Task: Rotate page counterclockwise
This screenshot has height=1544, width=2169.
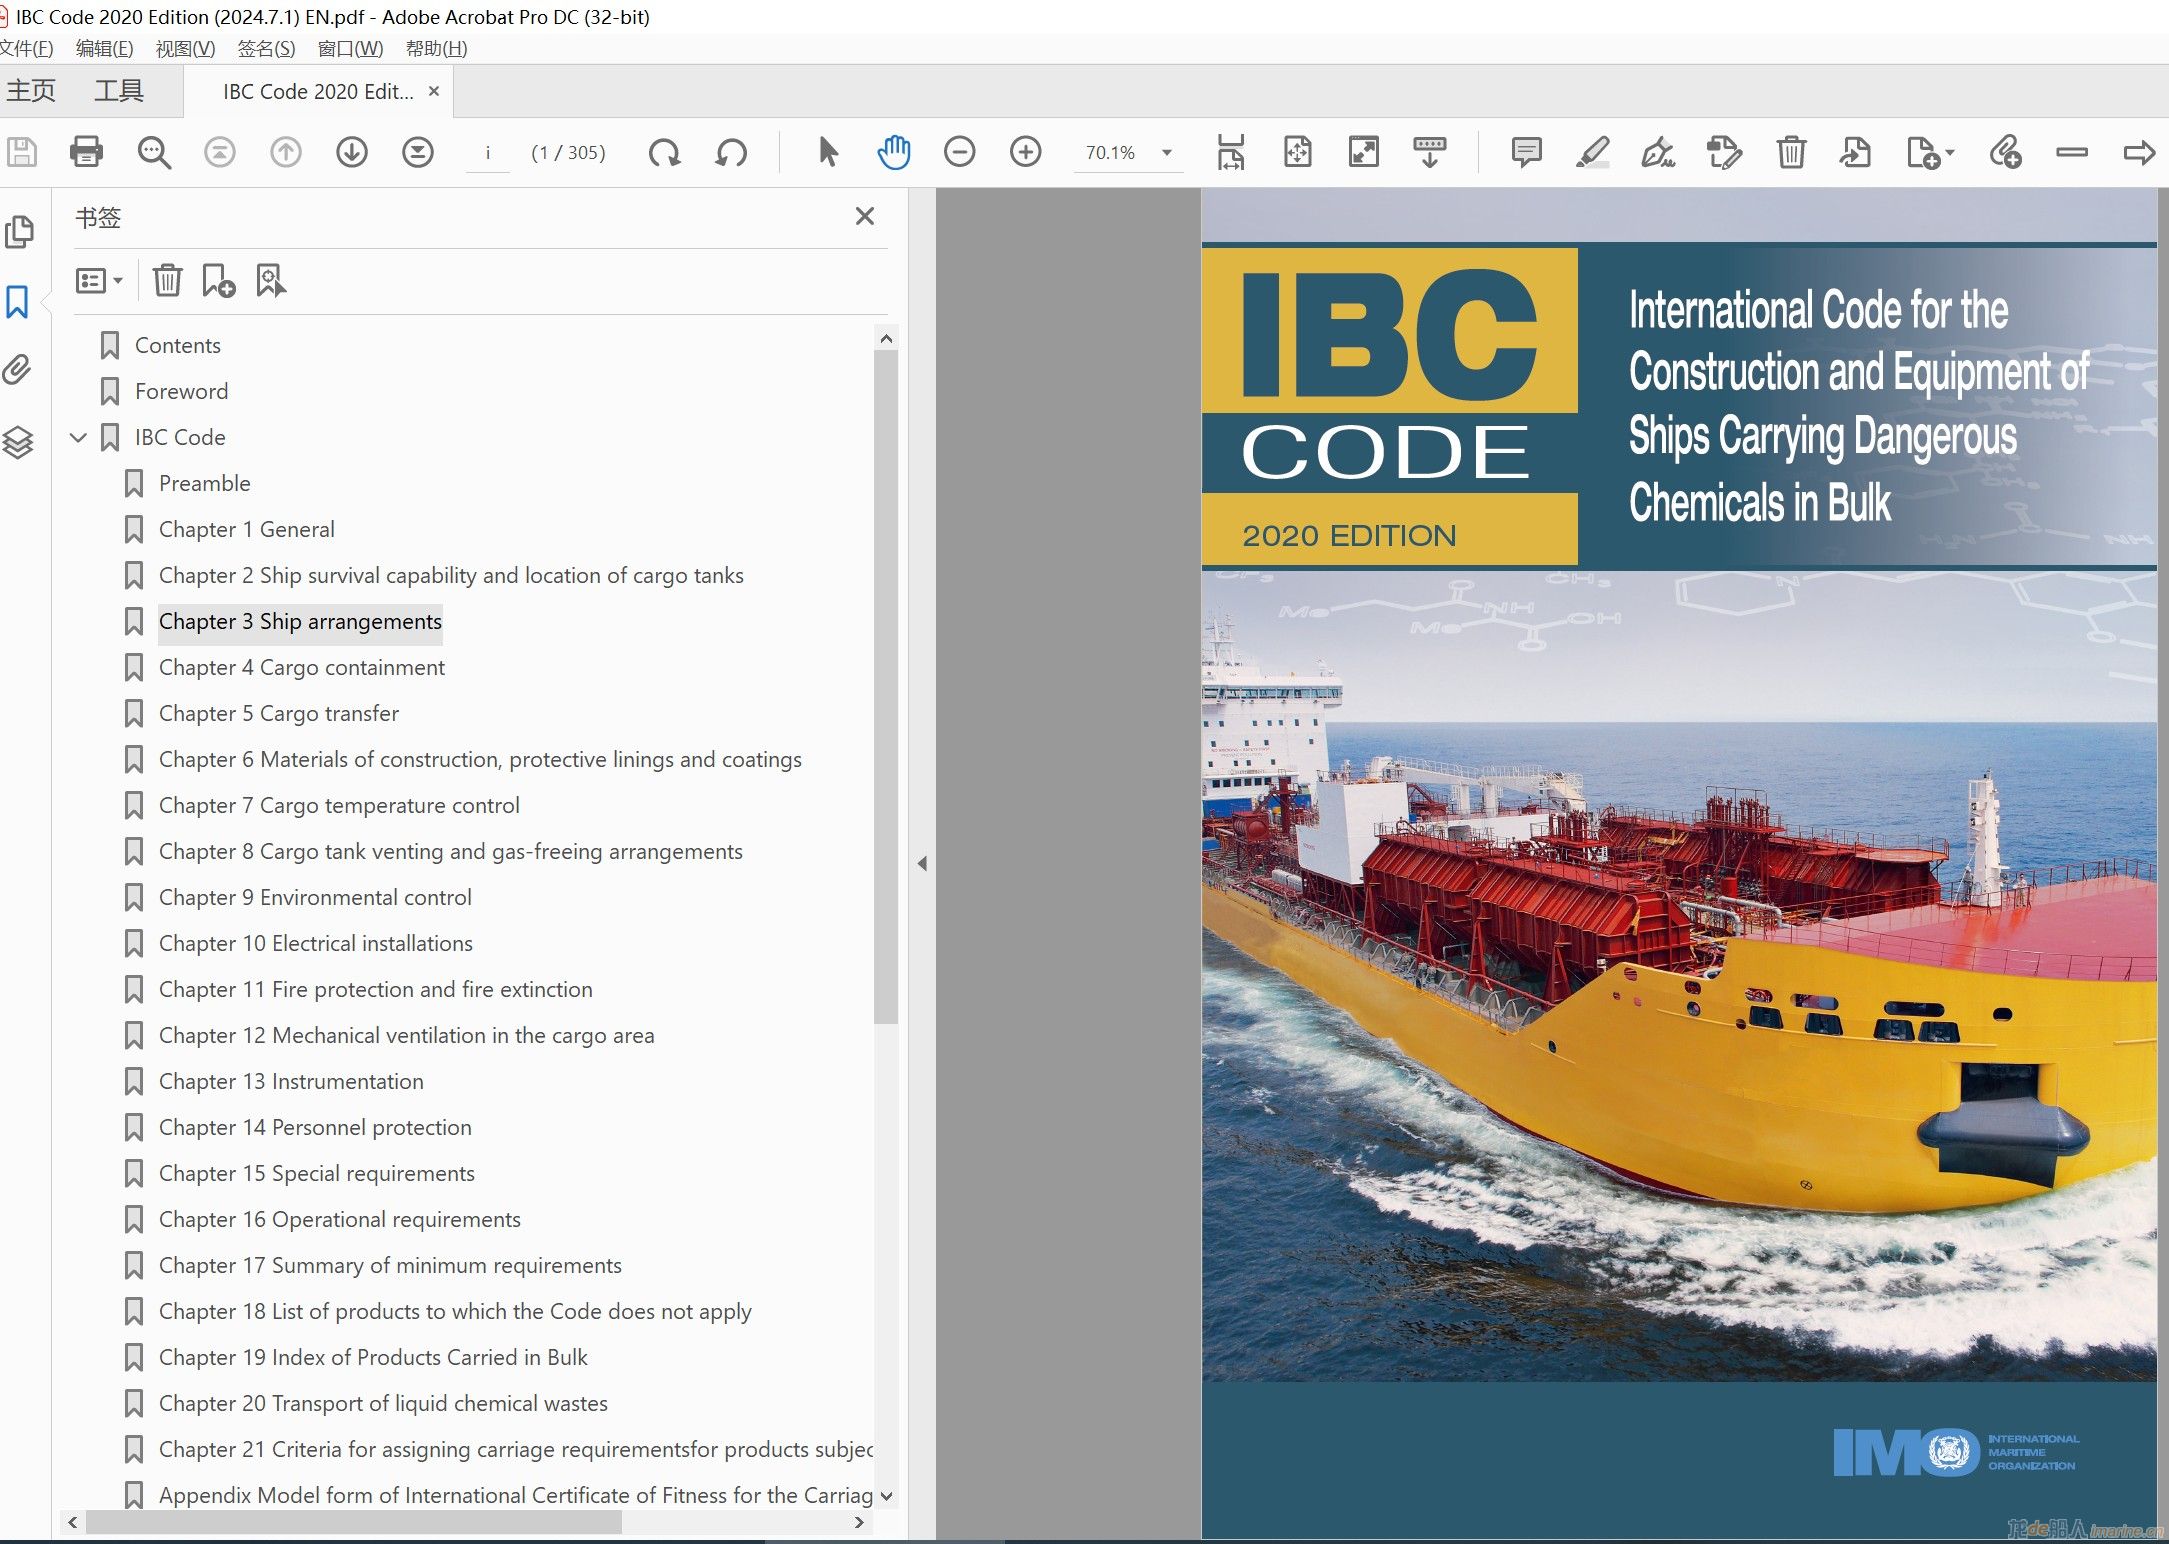Action: click(731, 153)
